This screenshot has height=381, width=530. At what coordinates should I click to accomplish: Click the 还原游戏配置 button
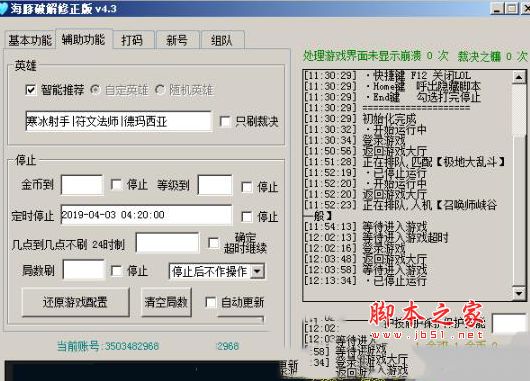(x=75, y=302)
